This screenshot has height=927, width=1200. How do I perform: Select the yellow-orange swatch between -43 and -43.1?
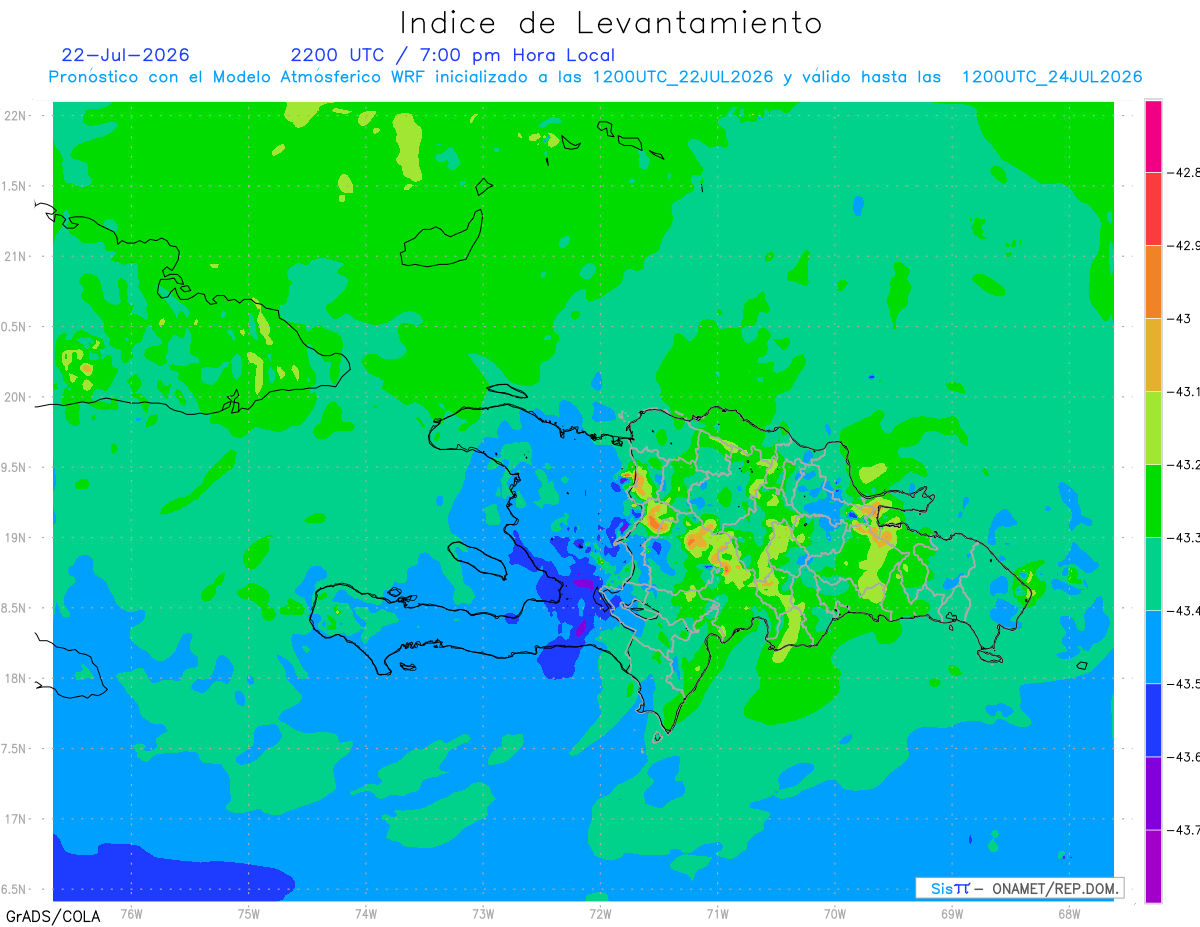coord(1153,355)
